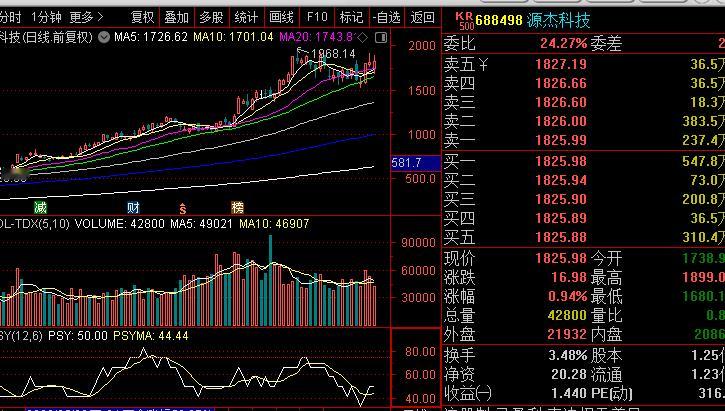Click the 外盘 value 21932
The width and height of the screenshot is (725, 411).
point(567,334)
